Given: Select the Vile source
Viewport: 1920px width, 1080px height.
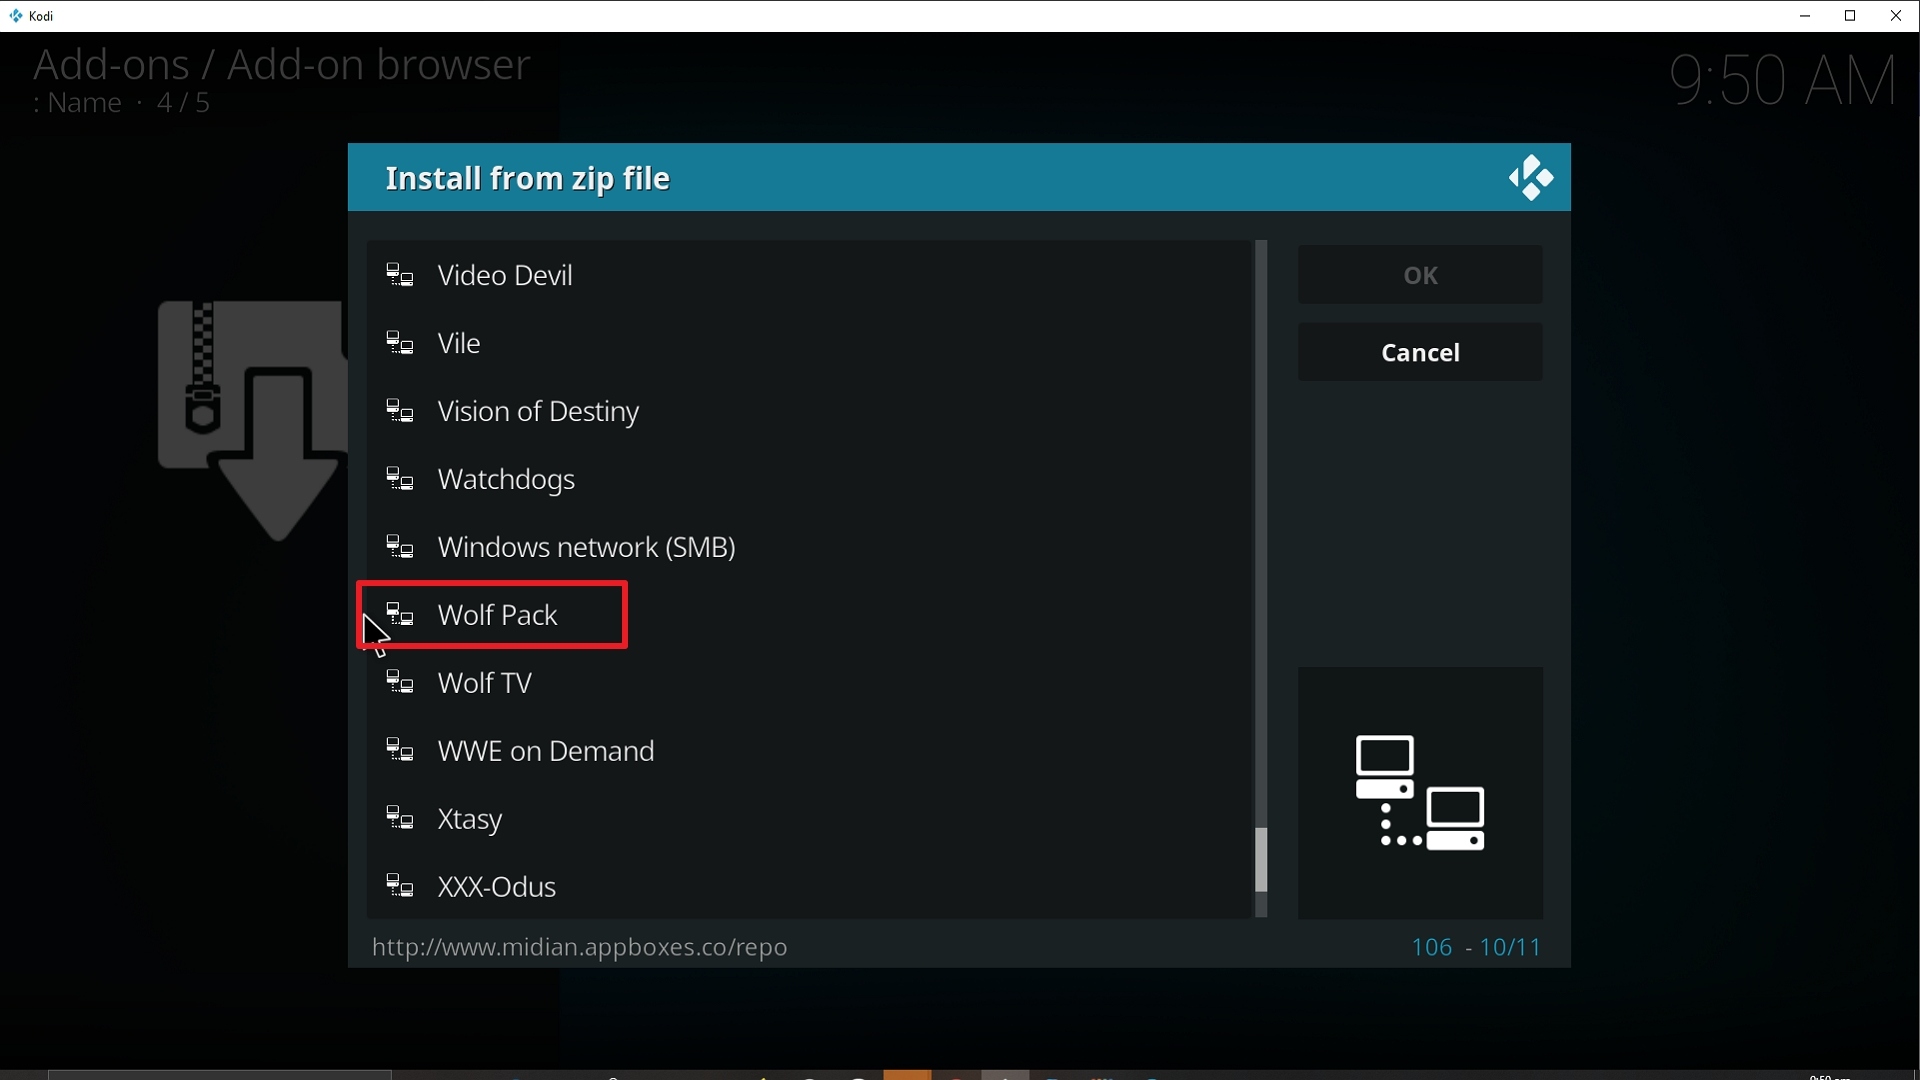Looking at the screenshot, I should [810, 343].
